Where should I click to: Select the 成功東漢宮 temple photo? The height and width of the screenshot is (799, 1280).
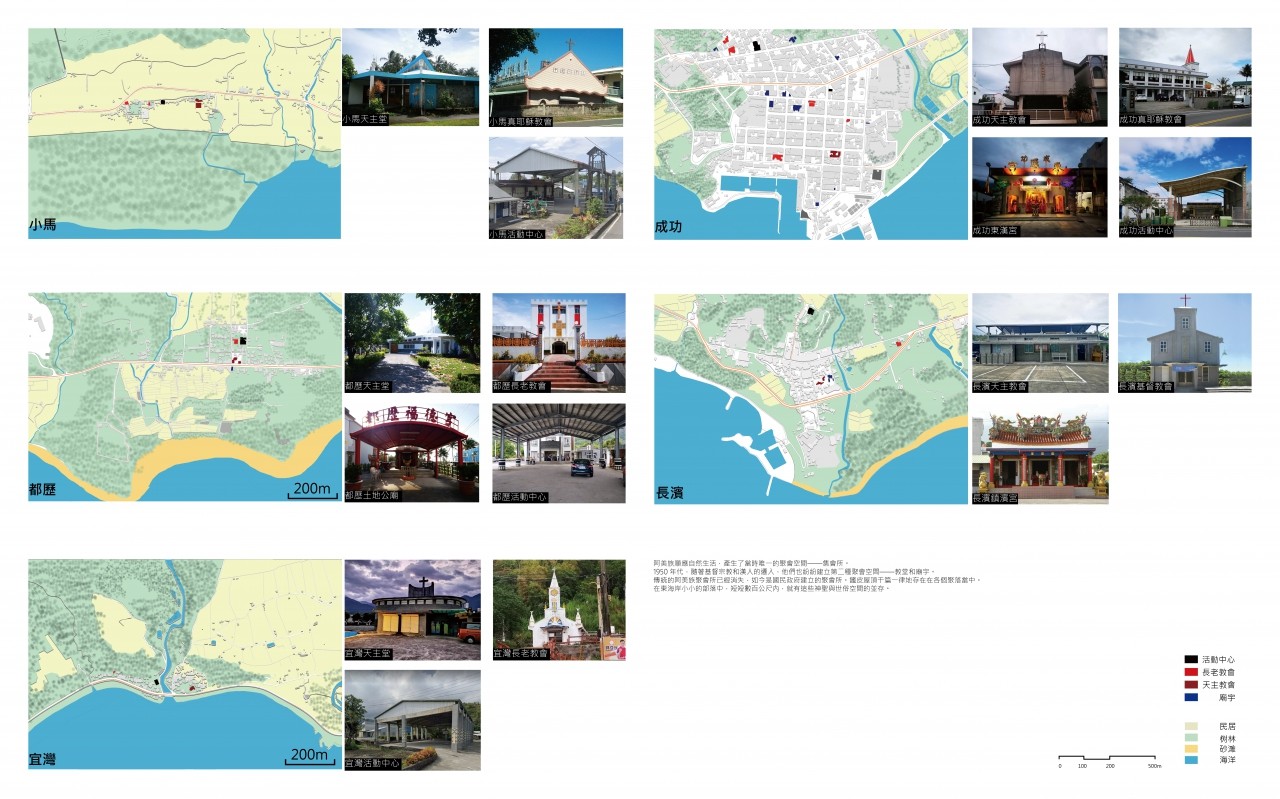(x=1039, y=187)
